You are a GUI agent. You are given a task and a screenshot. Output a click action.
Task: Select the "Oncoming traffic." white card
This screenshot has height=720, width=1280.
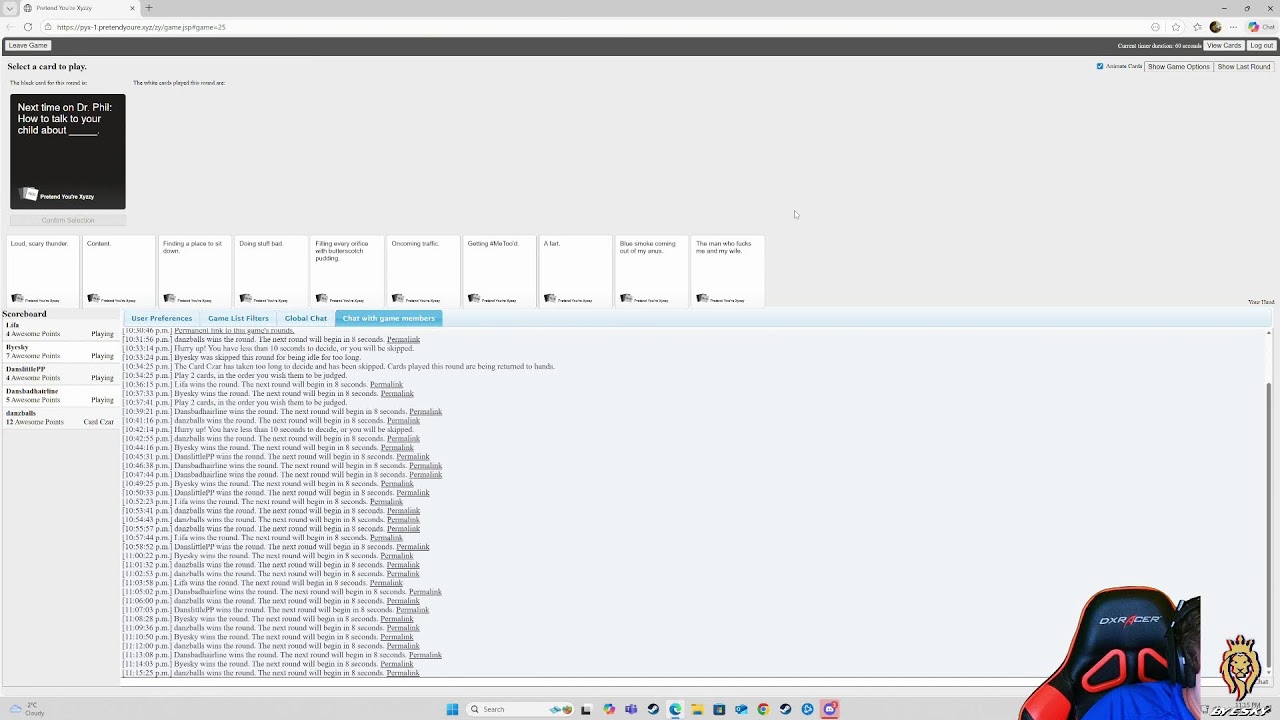point(423,270)
